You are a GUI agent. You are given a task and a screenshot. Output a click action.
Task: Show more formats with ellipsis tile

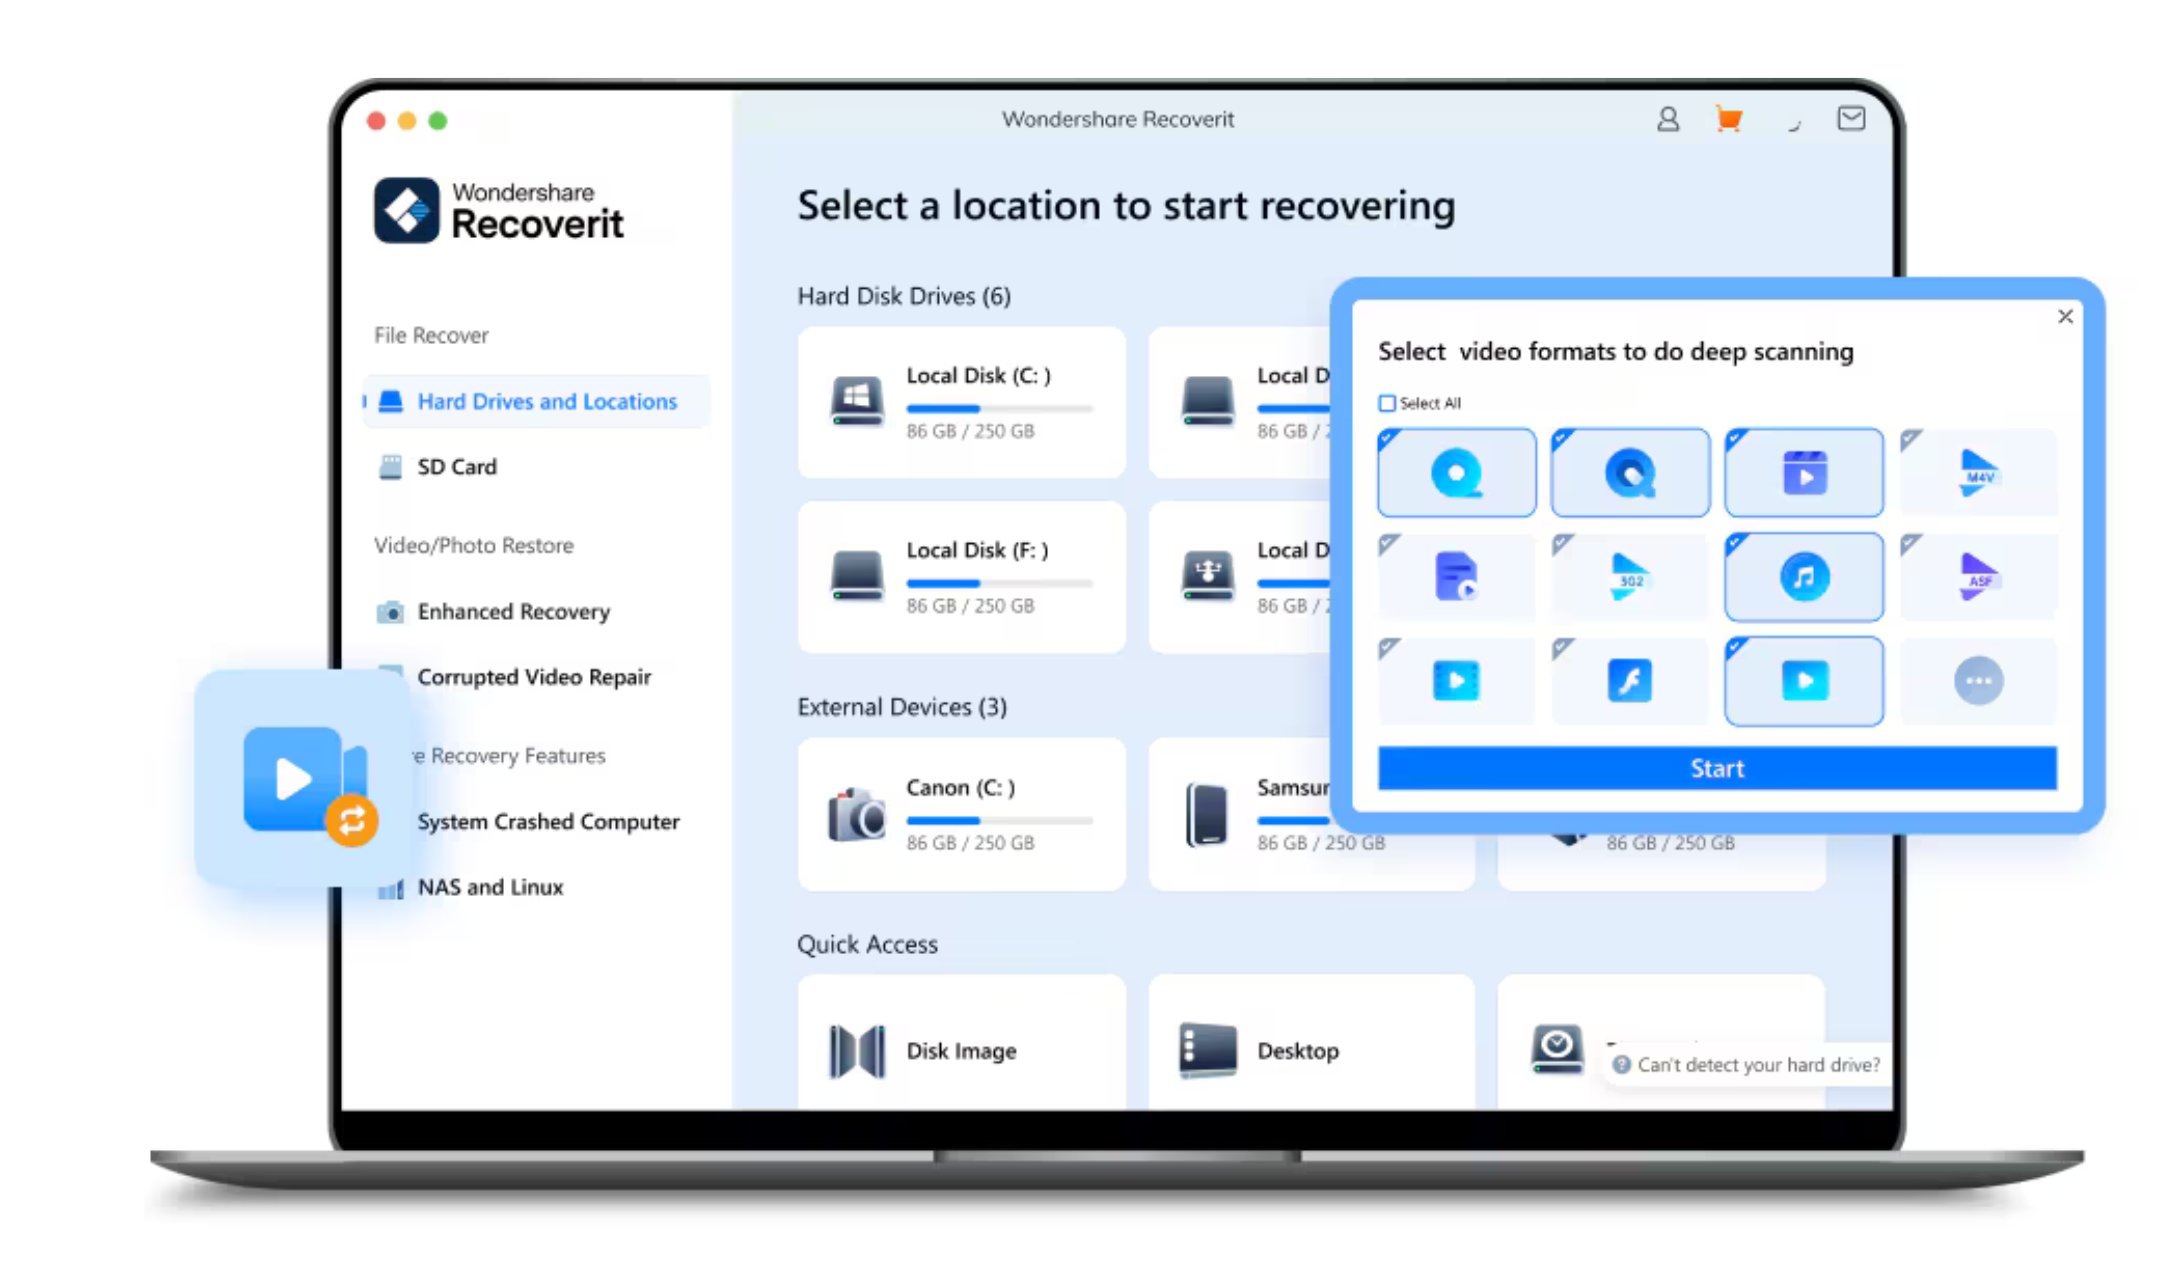coord(1978,681)
